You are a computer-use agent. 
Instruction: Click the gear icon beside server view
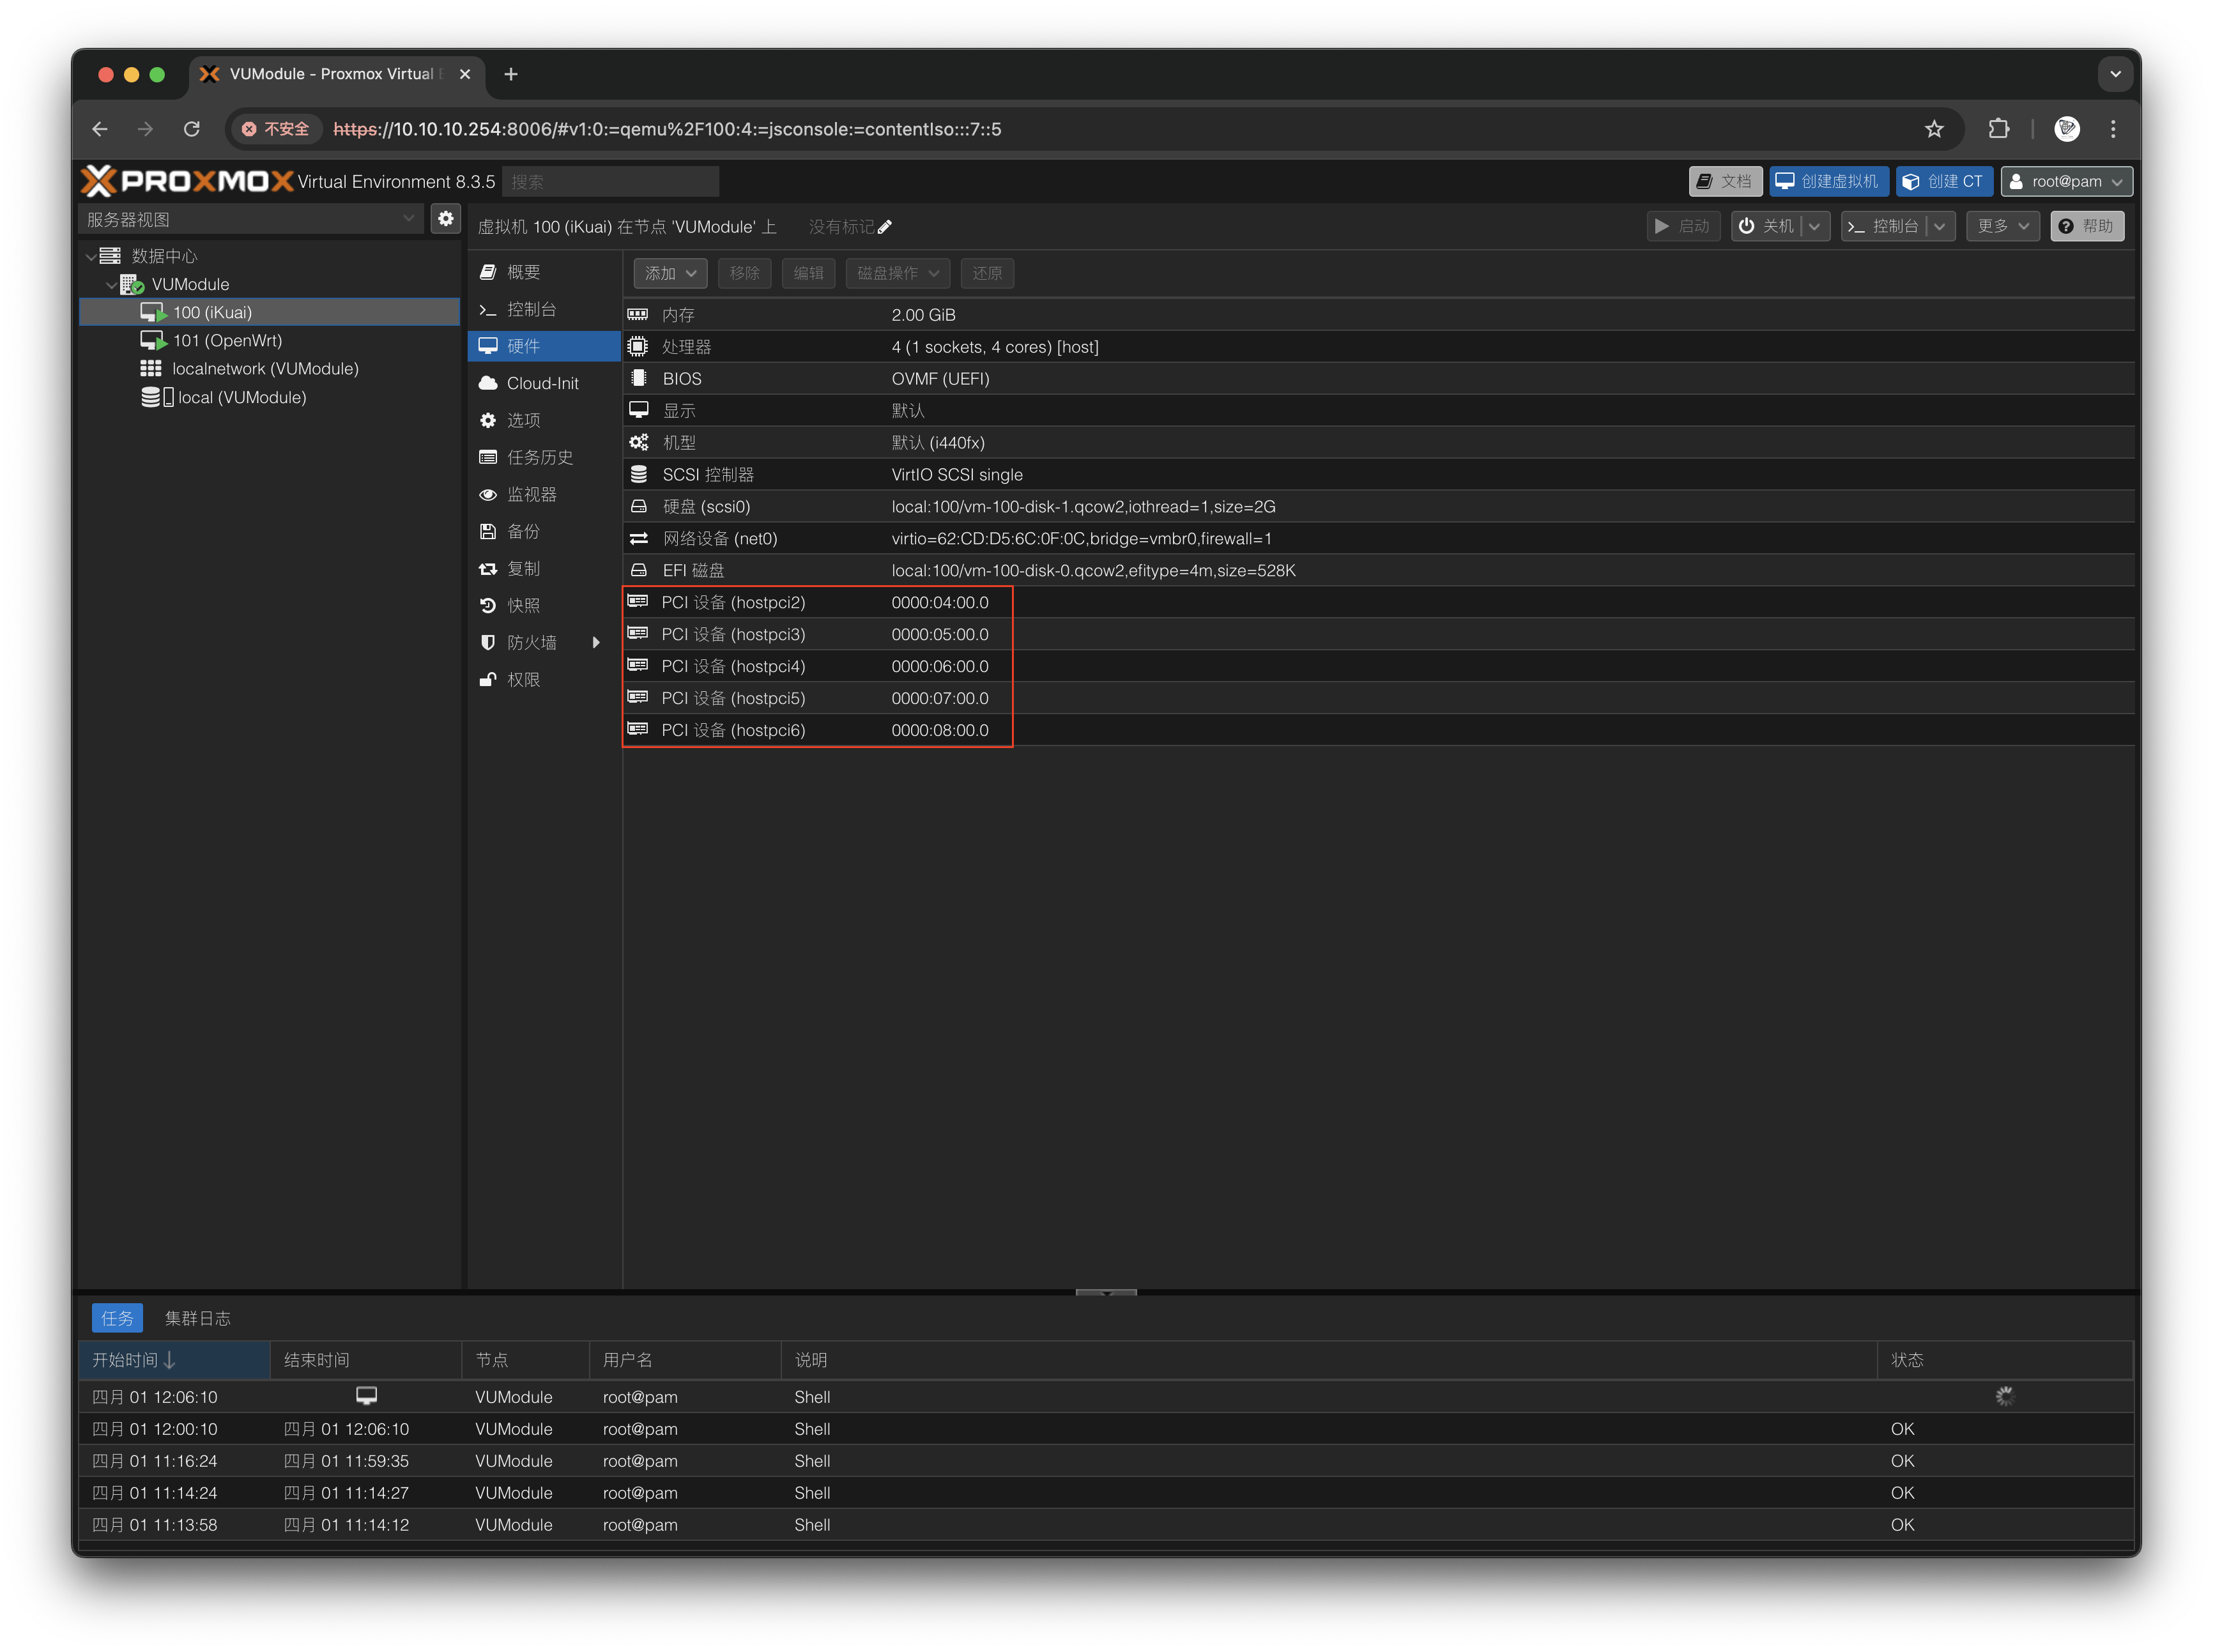445,219
